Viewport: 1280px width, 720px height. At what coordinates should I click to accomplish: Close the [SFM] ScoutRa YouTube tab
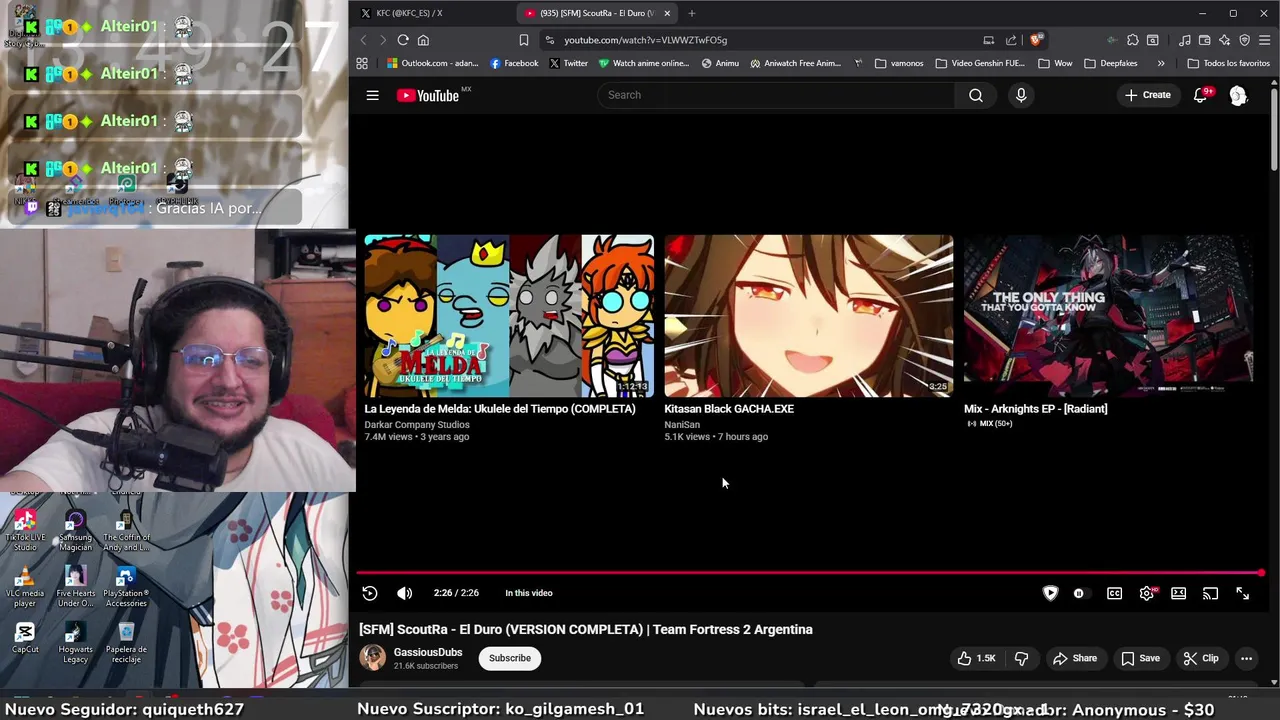[x=667, y=13]
